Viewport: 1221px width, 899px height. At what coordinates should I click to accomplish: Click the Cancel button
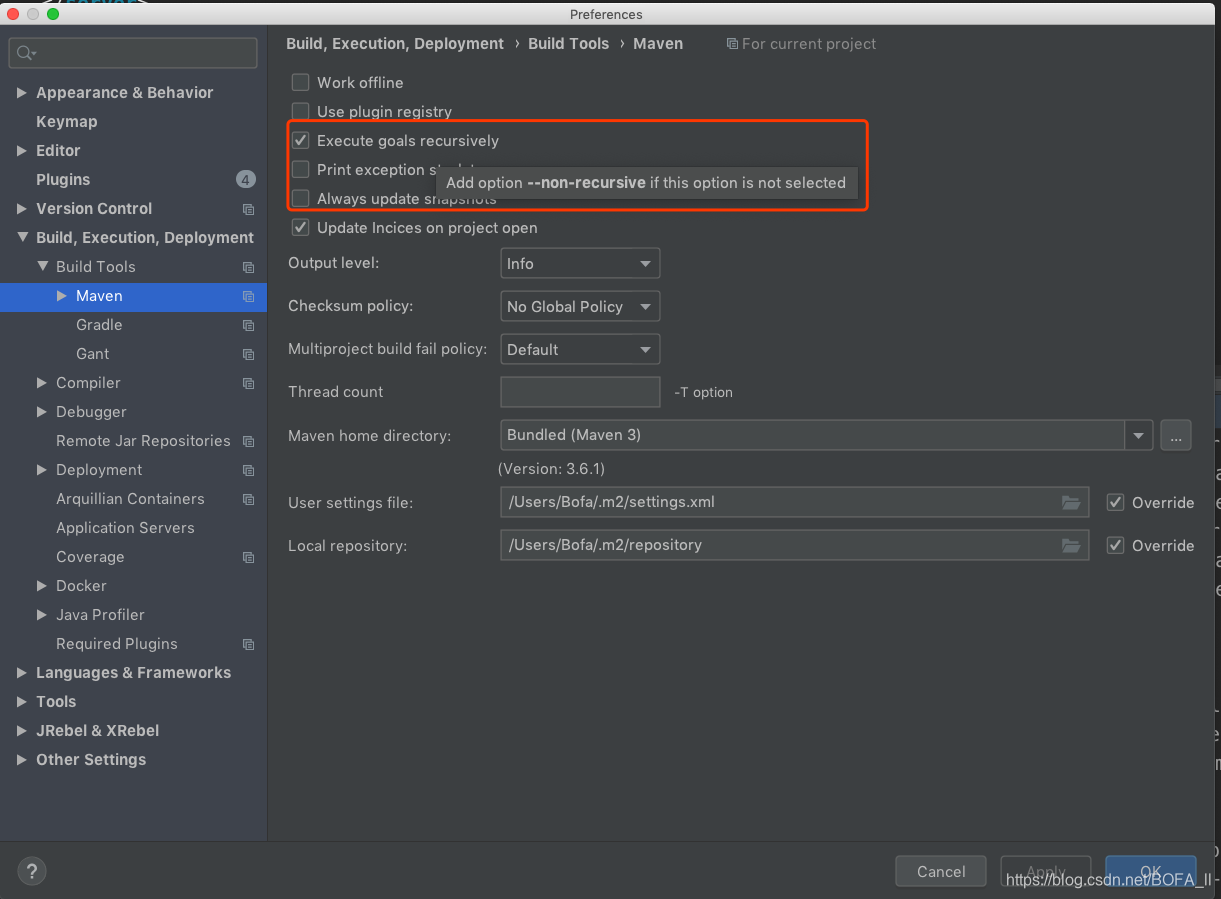point(941,871)
